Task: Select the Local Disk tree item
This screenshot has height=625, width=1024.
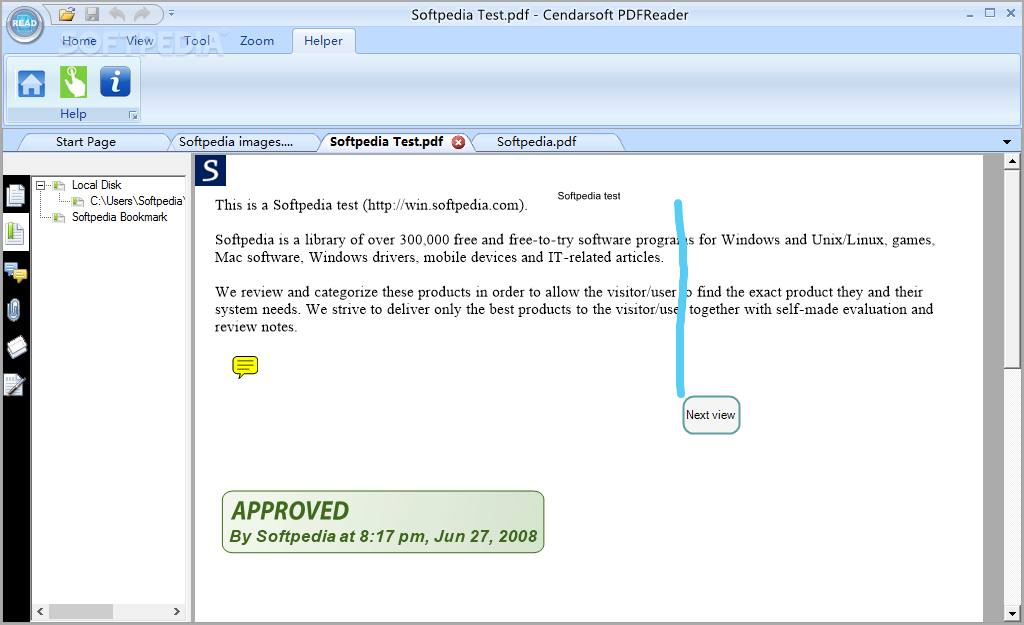Action: pos(97,185)
